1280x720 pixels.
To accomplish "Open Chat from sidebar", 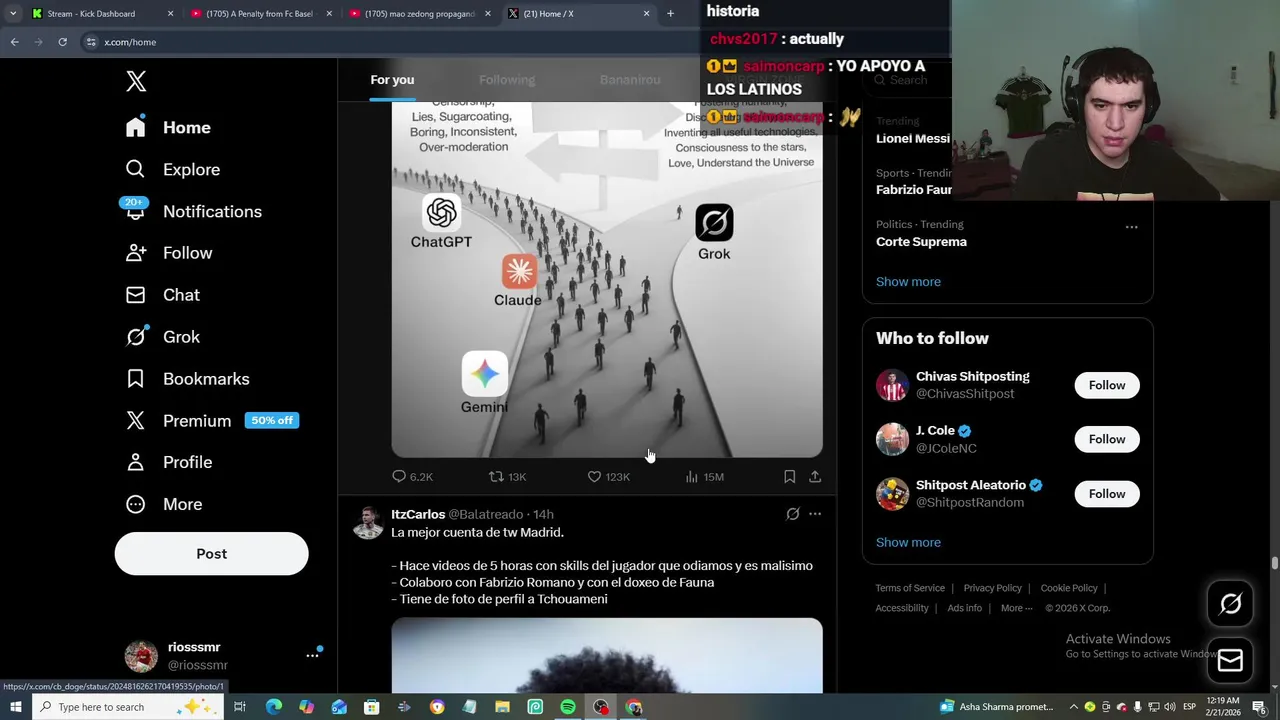I will 162,295.
